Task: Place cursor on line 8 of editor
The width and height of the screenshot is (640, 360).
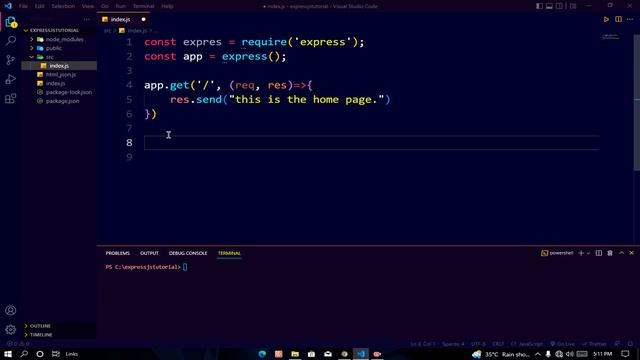Action: click(x=371, y=142)
